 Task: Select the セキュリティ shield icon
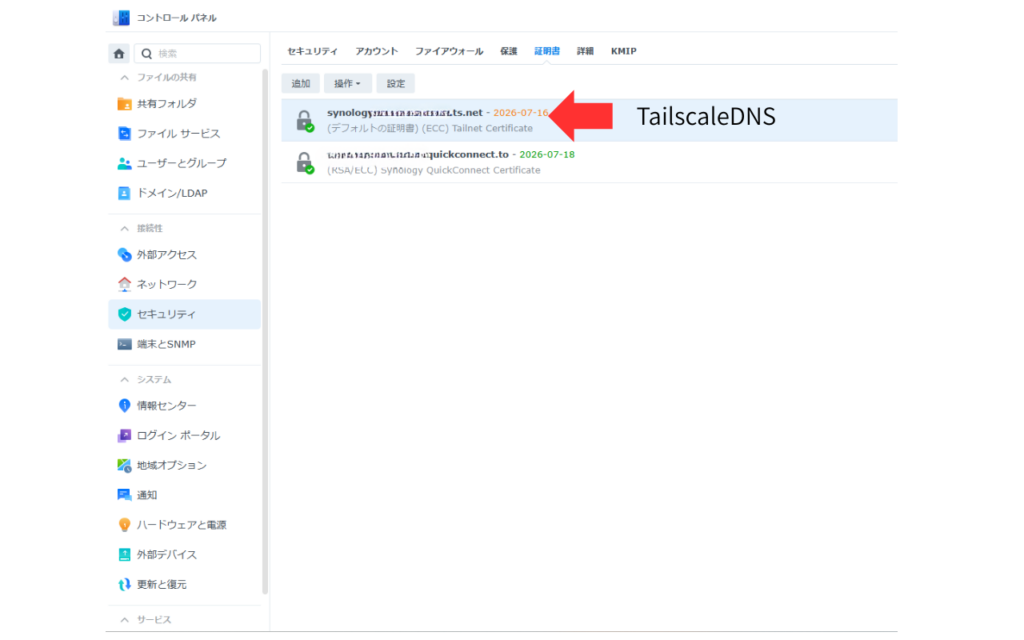click(124, 314)
